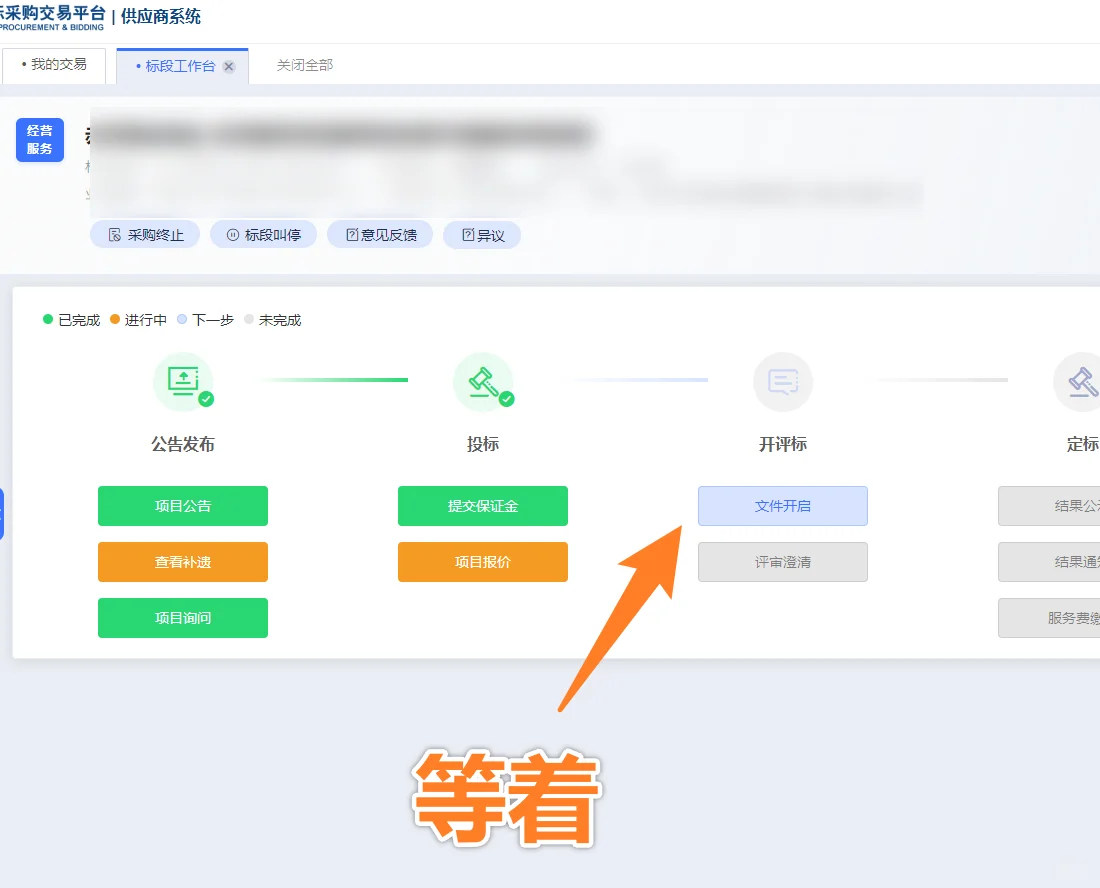Switch to the 我的交易 tab

[x=55, y=64]
